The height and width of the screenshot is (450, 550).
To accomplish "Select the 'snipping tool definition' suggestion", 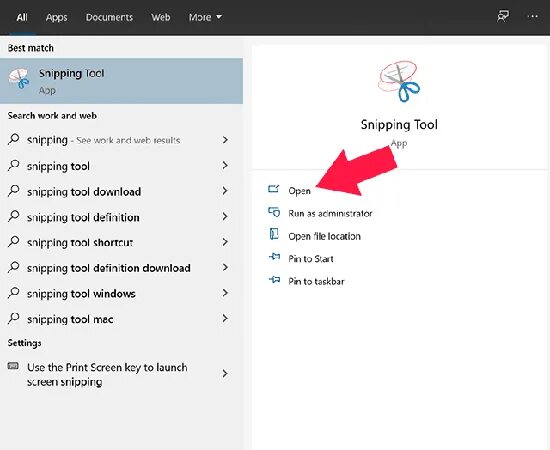I will (121, 217).
